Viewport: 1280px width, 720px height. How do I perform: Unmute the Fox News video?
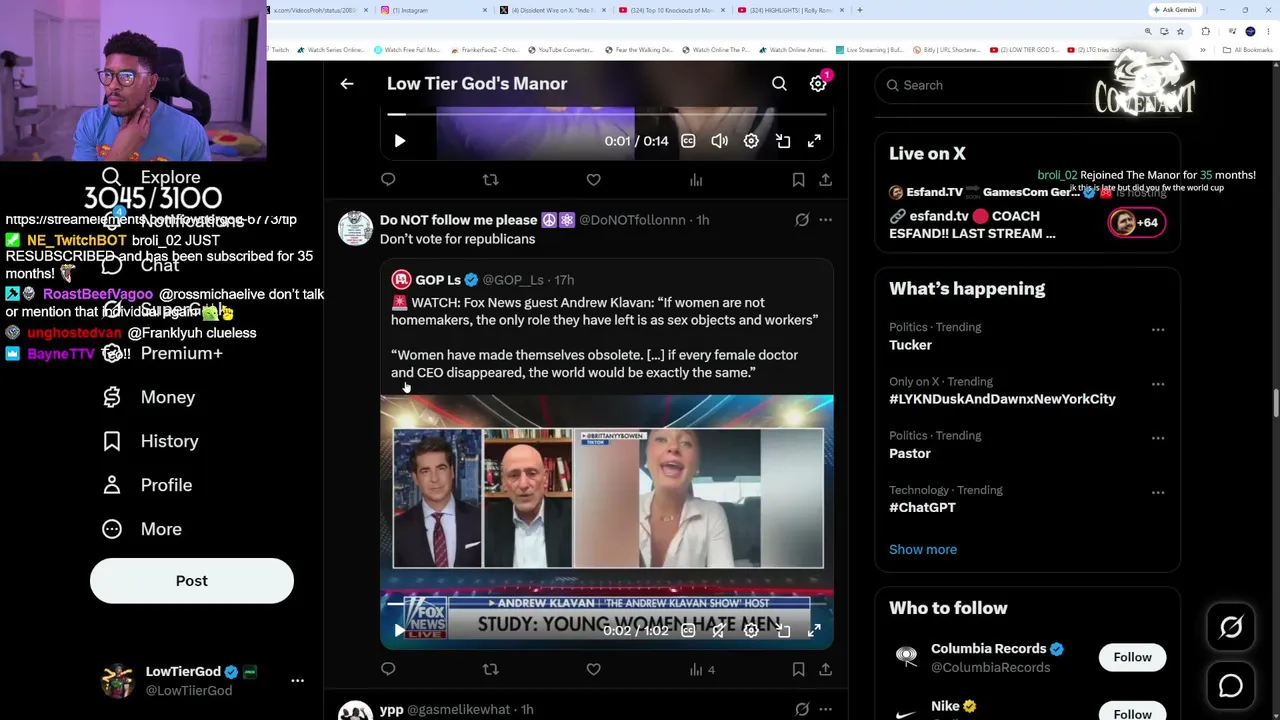pos(719,630)
